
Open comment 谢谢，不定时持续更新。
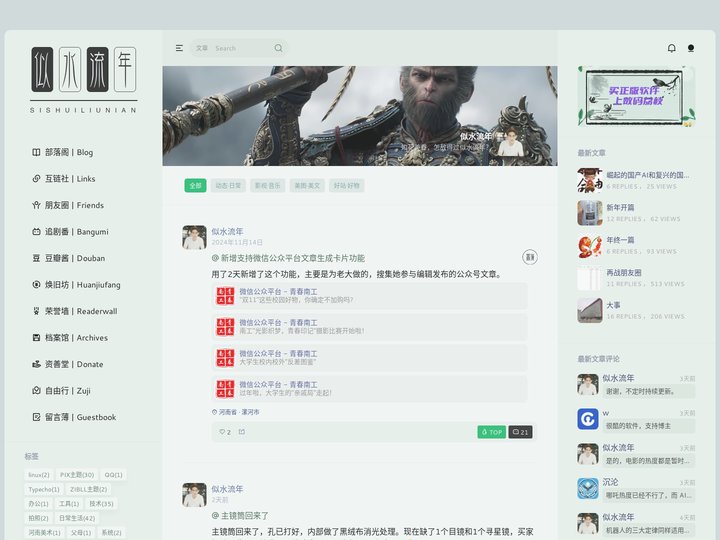648,391
